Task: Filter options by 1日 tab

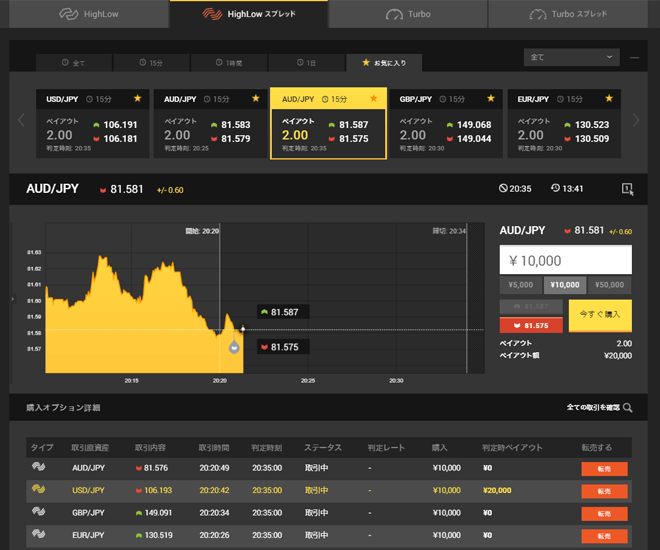Action: (306, 63)
